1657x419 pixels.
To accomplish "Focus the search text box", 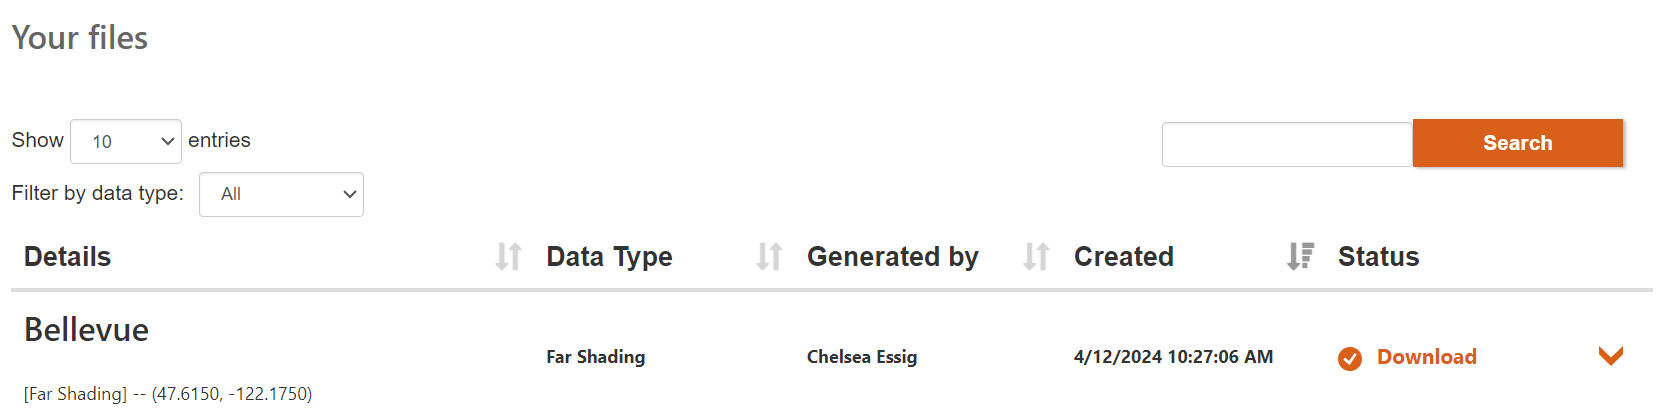I will pyautogui.click(x=1286, y=144).
